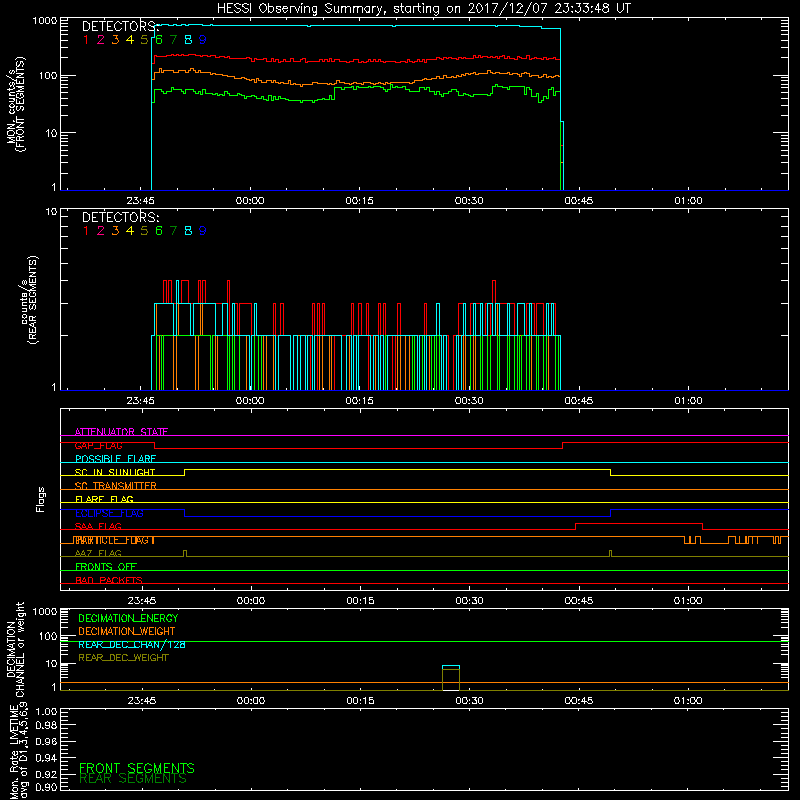The height and width of the screenshot is (800, 800).
Task: Click the DECIMATION_ENERGY legend label
Action: (128, 618)
